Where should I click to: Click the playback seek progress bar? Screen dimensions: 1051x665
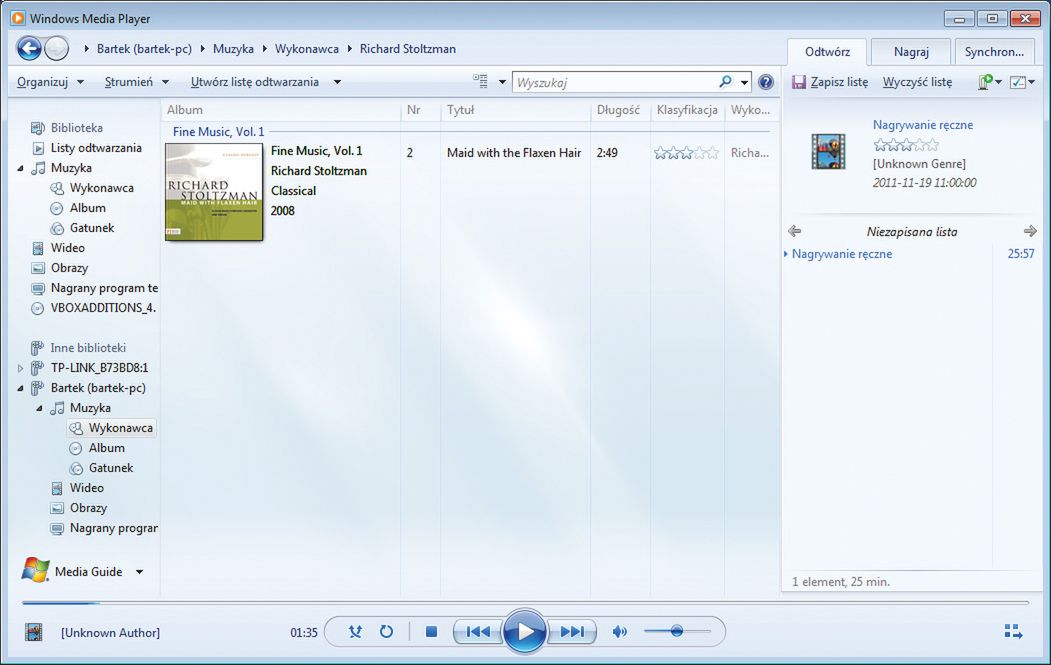[525, 603]
